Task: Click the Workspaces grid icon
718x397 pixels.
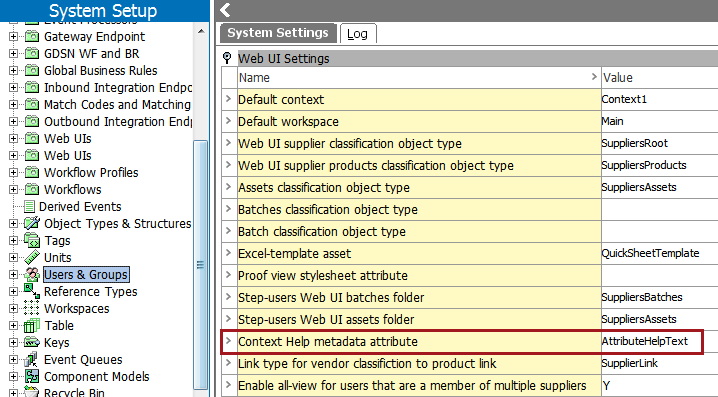Action: pyautogui.click(x=32, y=308)
